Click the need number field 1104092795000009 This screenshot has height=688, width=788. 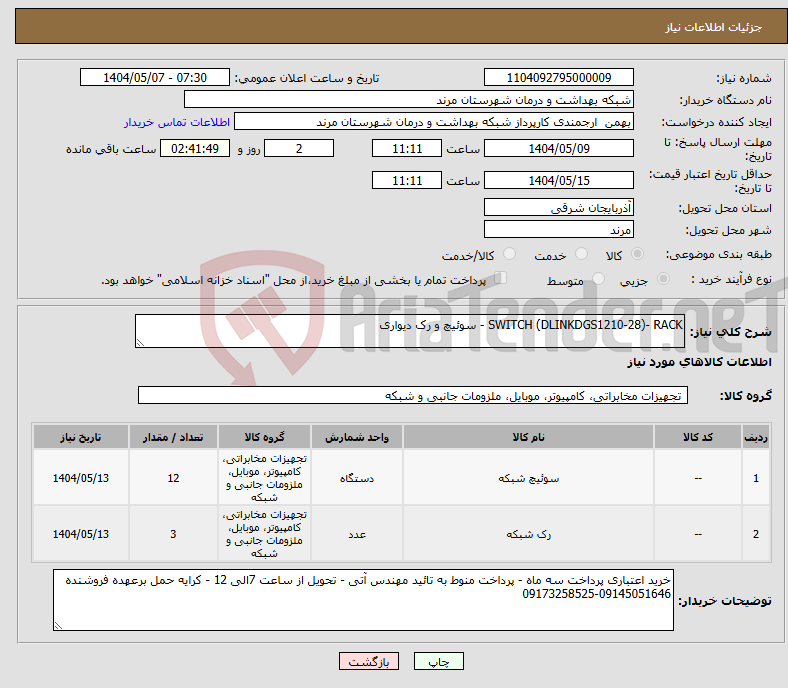pyautogui.click(x=558, y=78)
